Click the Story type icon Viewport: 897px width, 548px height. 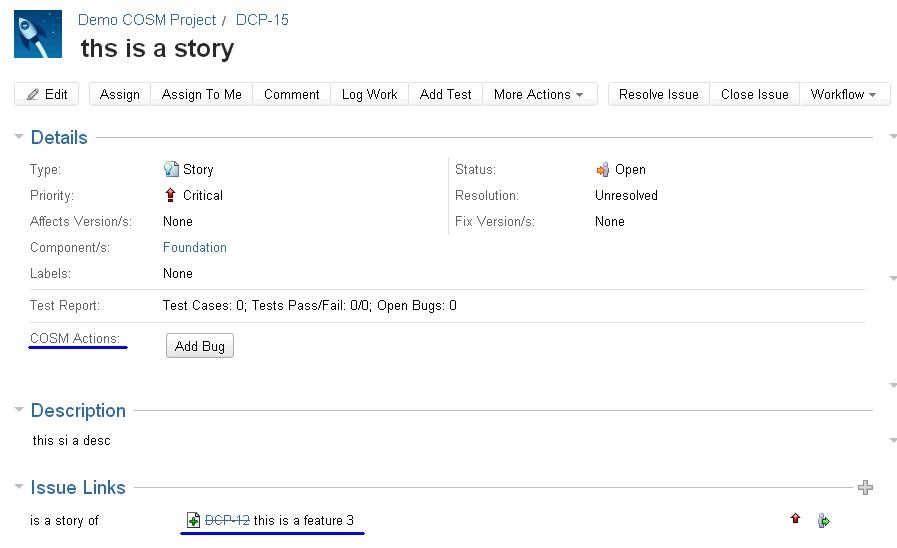click(x=171, y=170)
